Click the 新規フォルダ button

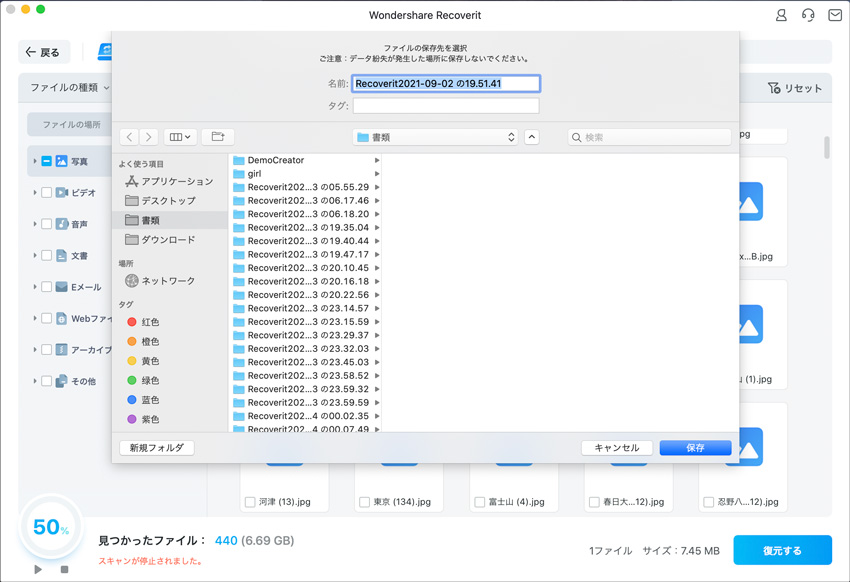pyautogui.click(x=157, y=448)
